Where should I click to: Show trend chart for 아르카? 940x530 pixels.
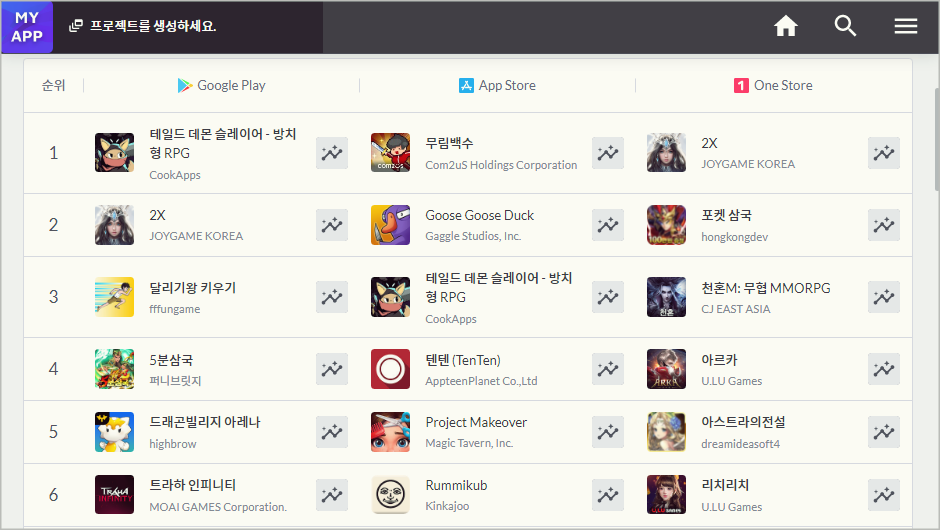[884, 369]
